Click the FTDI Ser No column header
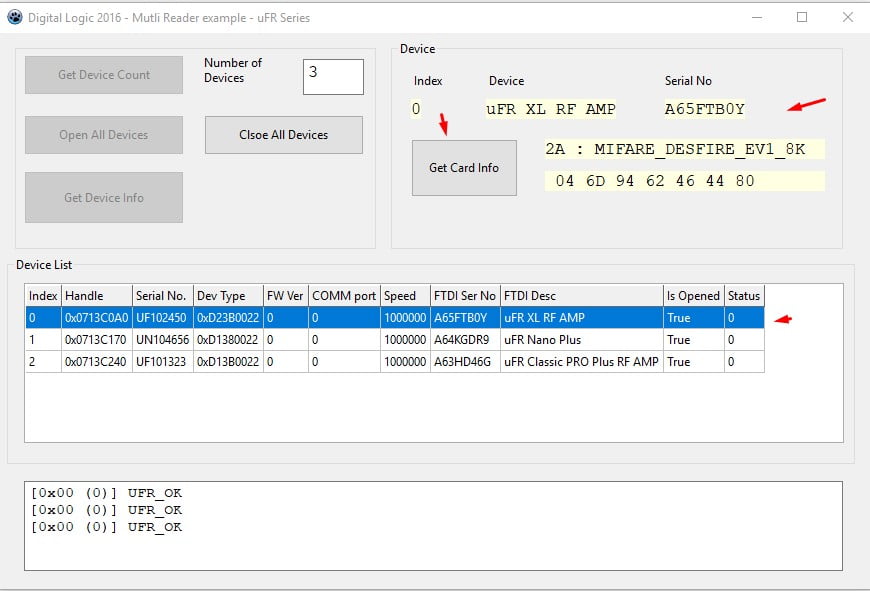Screen dimensions: 870x591 pos(465,296)
